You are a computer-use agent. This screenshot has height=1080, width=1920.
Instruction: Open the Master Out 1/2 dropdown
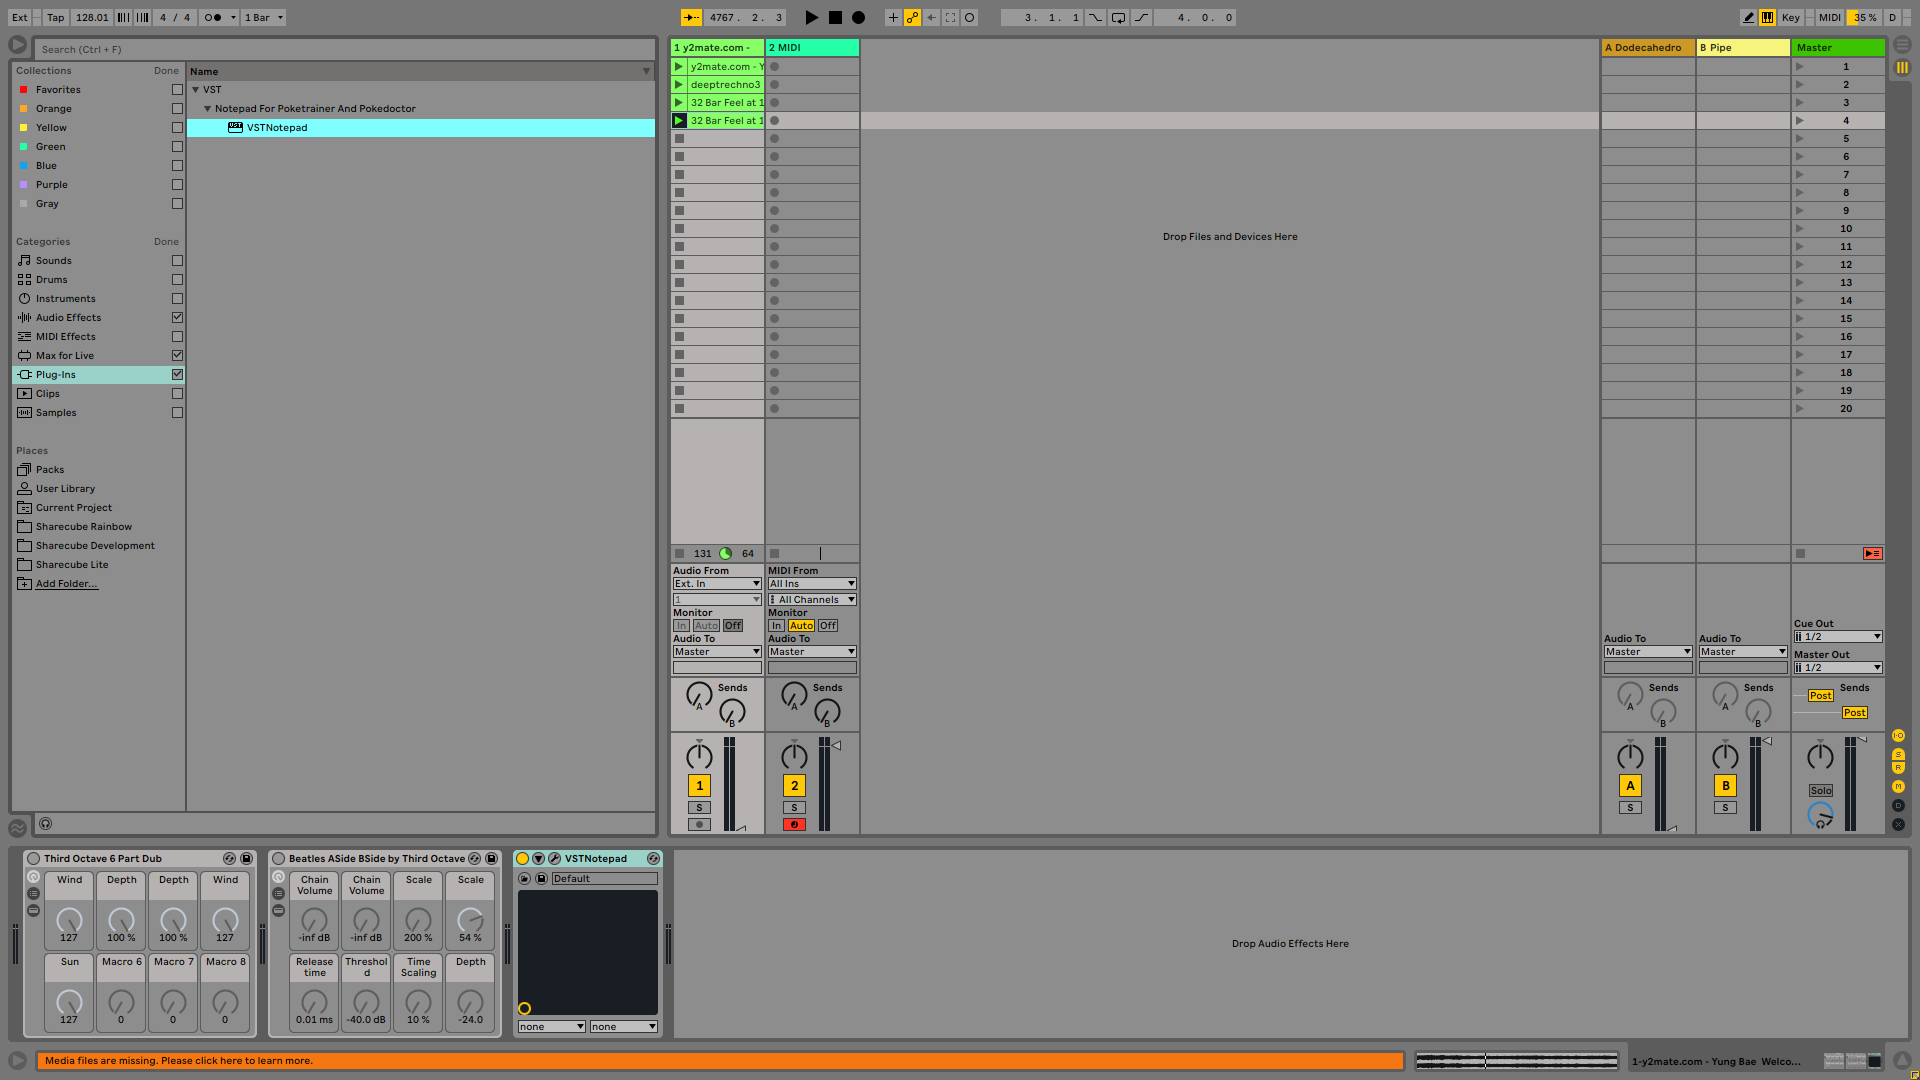1838,668
